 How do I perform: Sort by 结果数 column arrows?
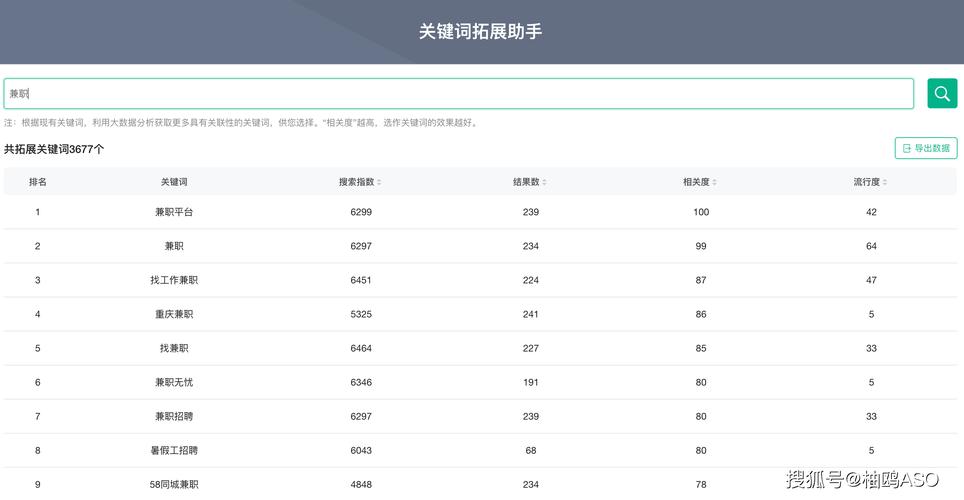click(544, 182)
